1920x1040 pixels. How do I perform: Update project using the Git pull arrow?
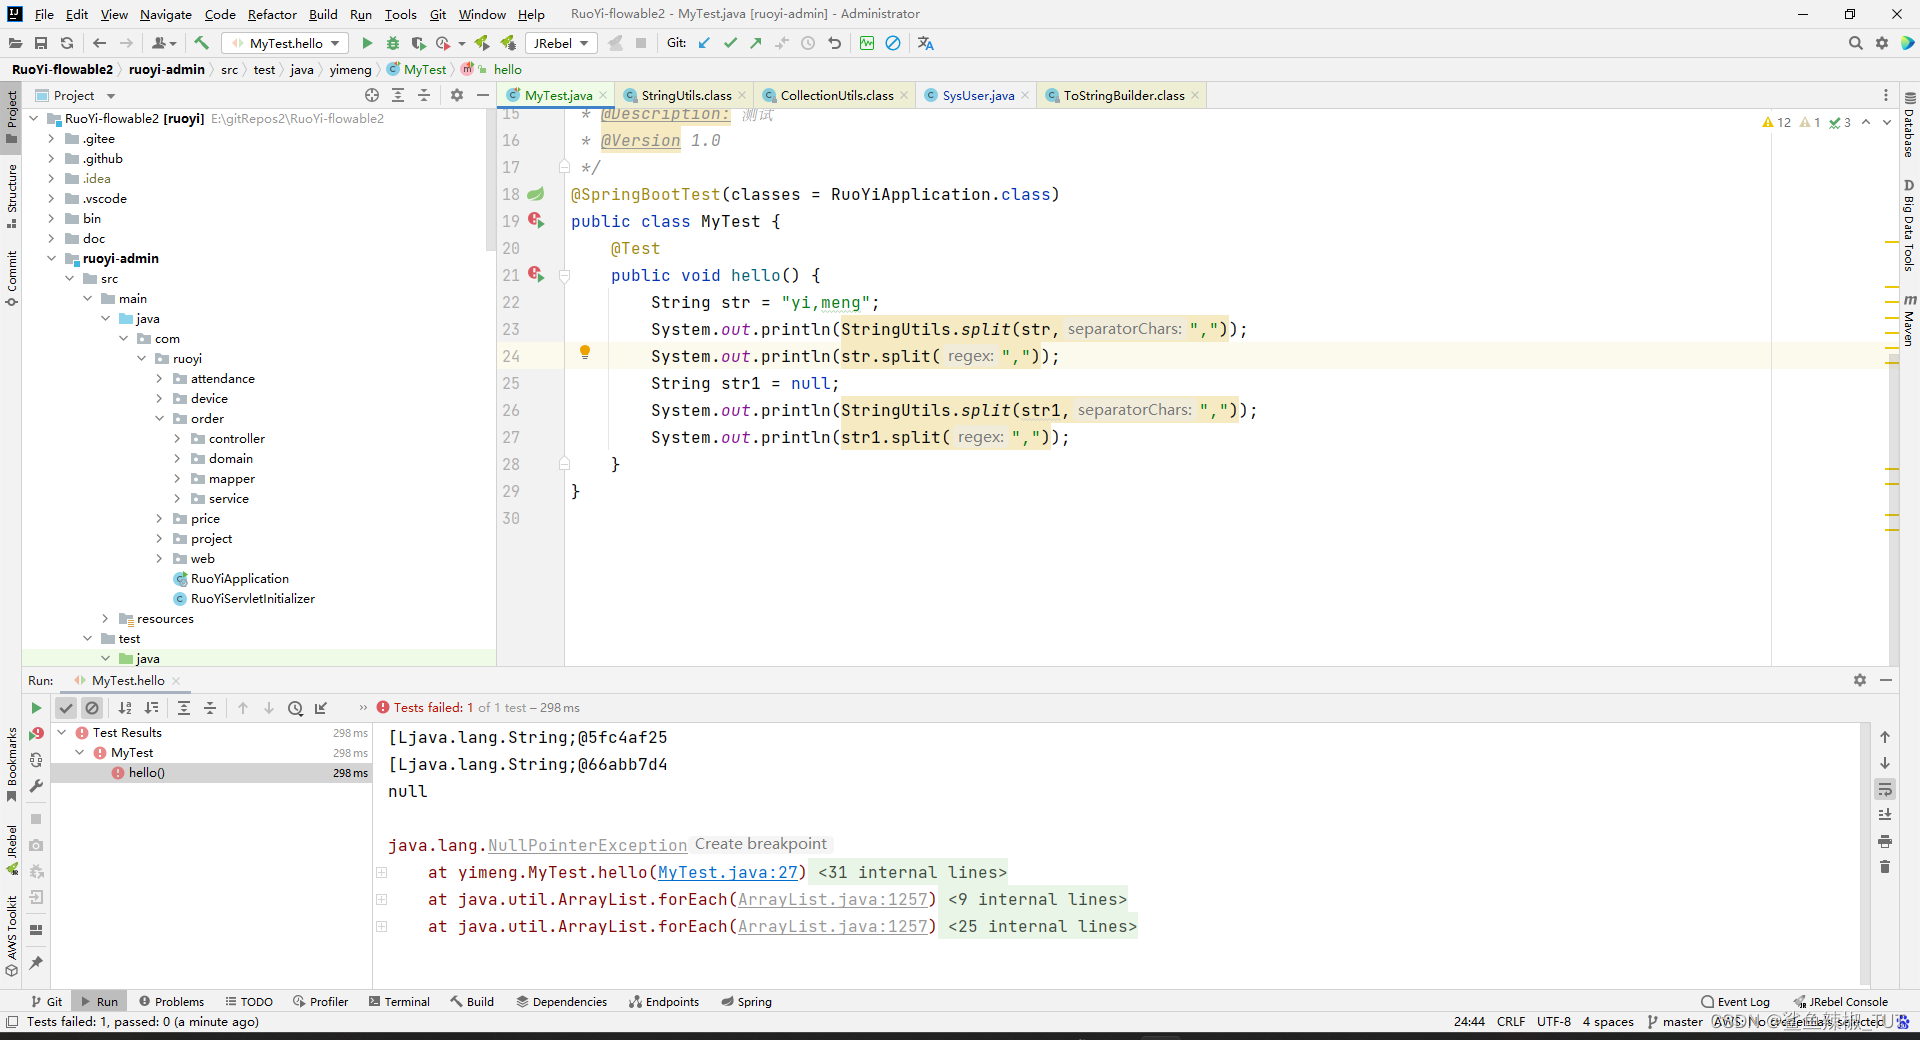(705, 43)
